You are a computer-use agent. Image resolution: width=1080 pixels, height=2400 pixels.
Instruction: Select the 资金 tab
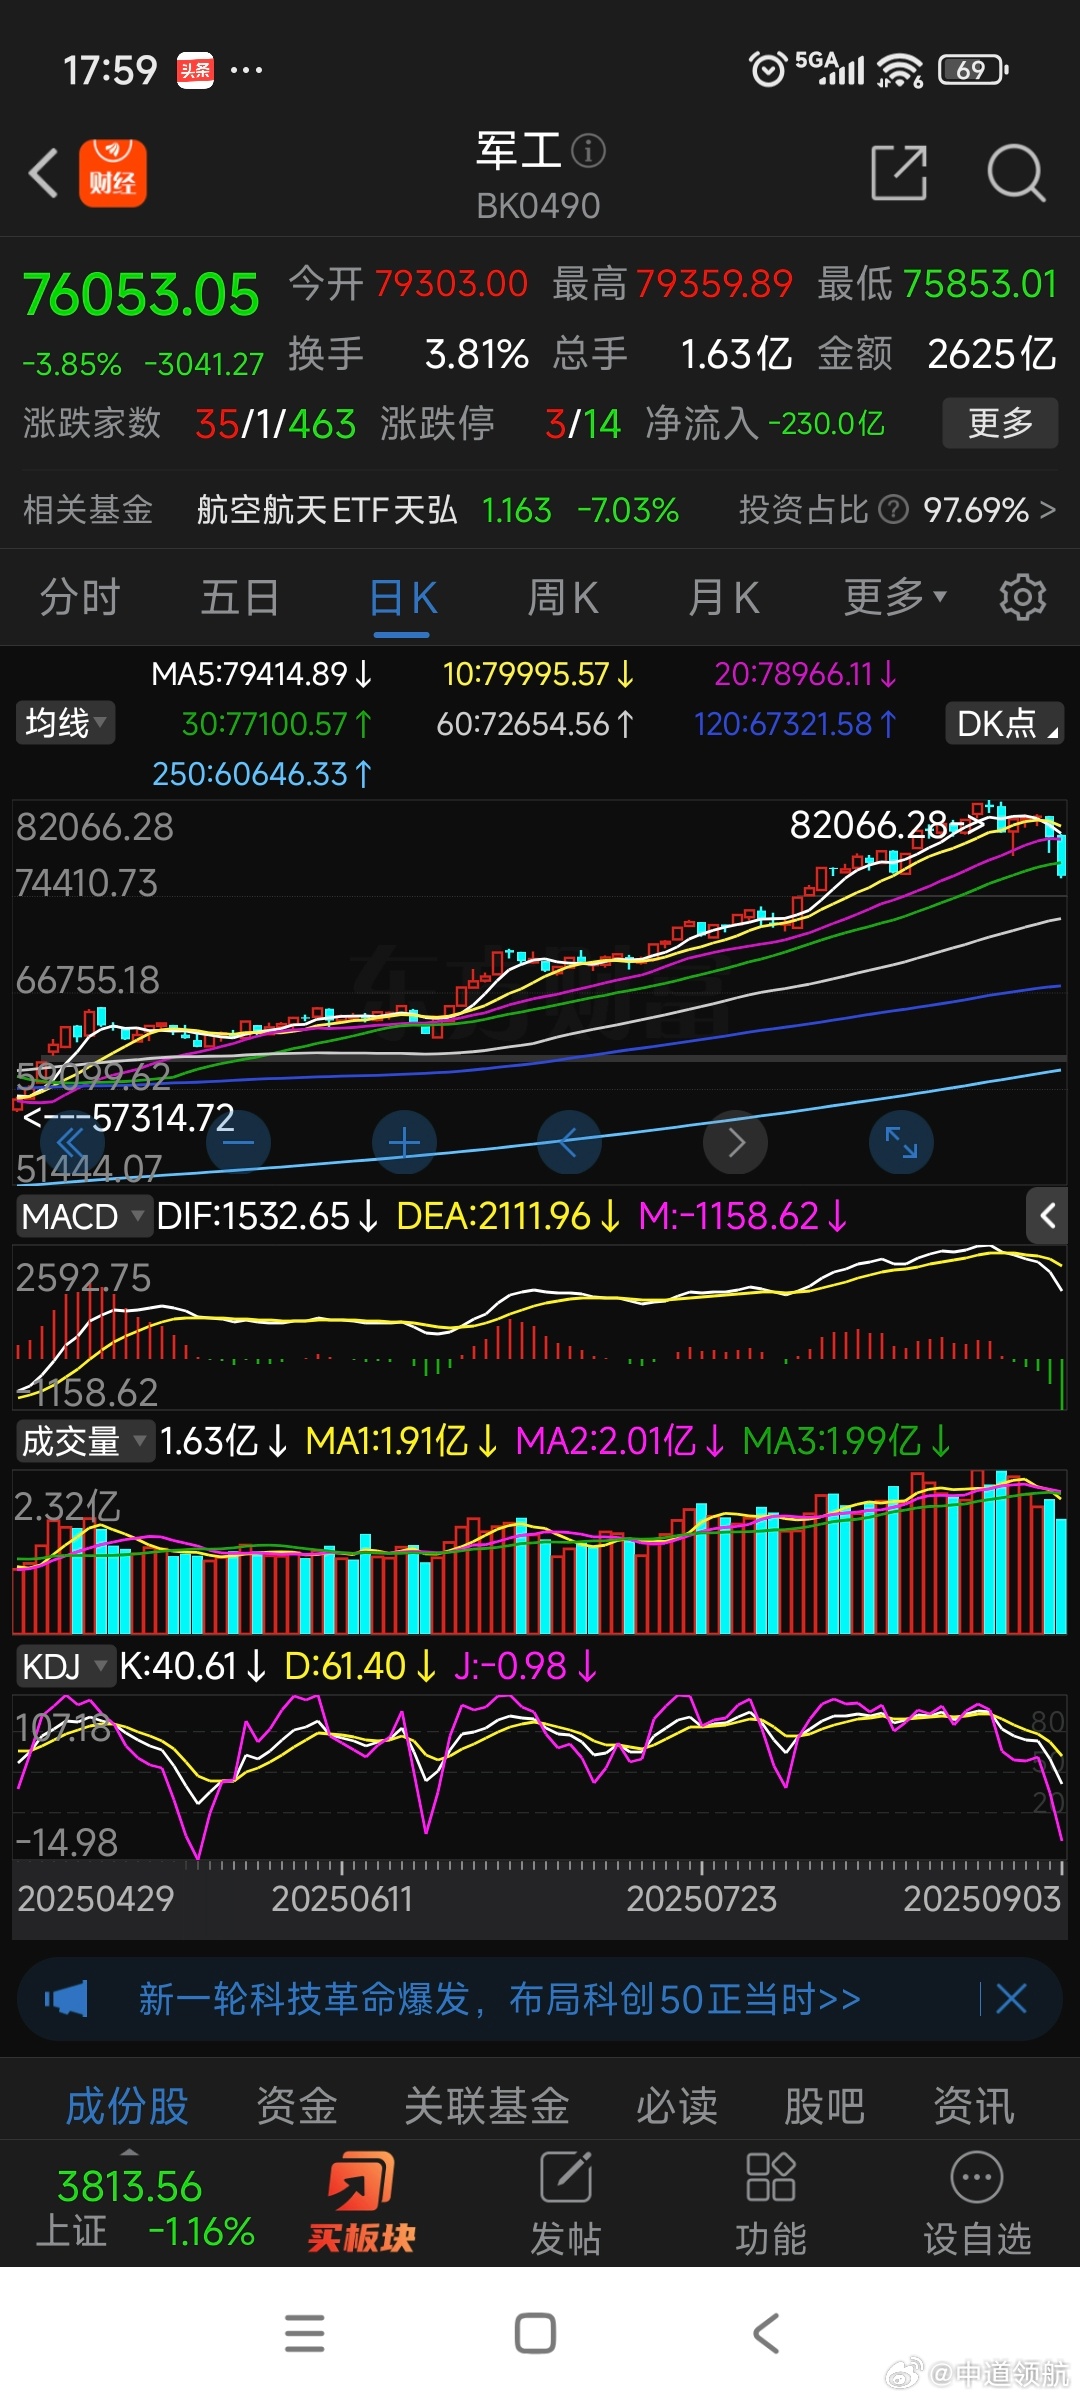(x=296, y=2106)
